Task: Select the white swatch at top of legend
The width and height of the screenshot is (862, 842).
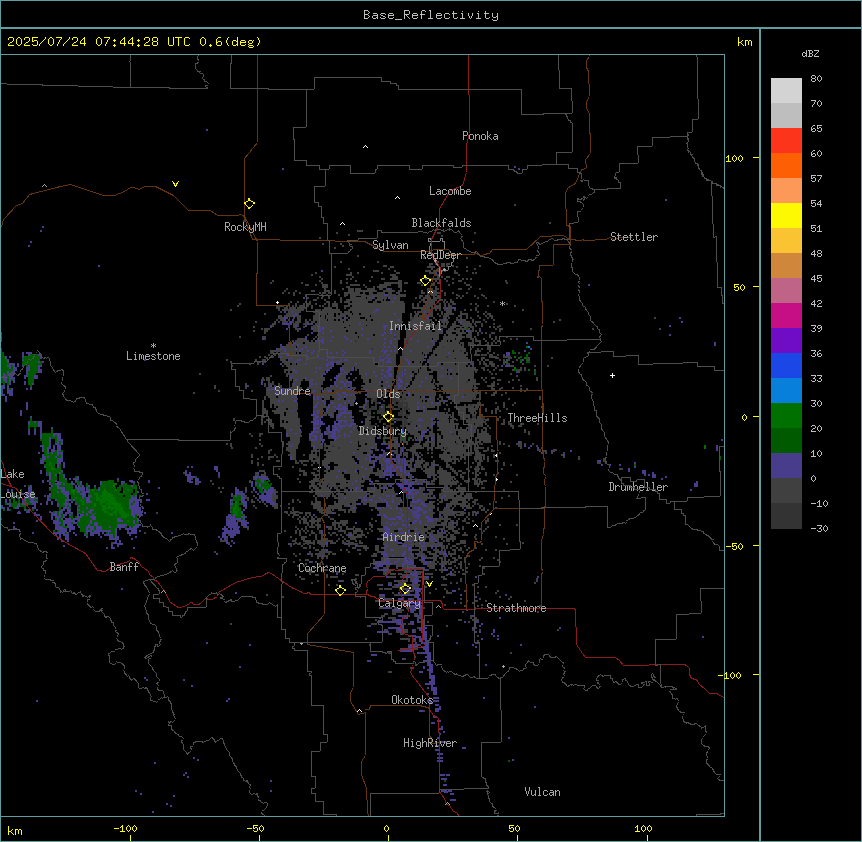Action: point(786,91)
